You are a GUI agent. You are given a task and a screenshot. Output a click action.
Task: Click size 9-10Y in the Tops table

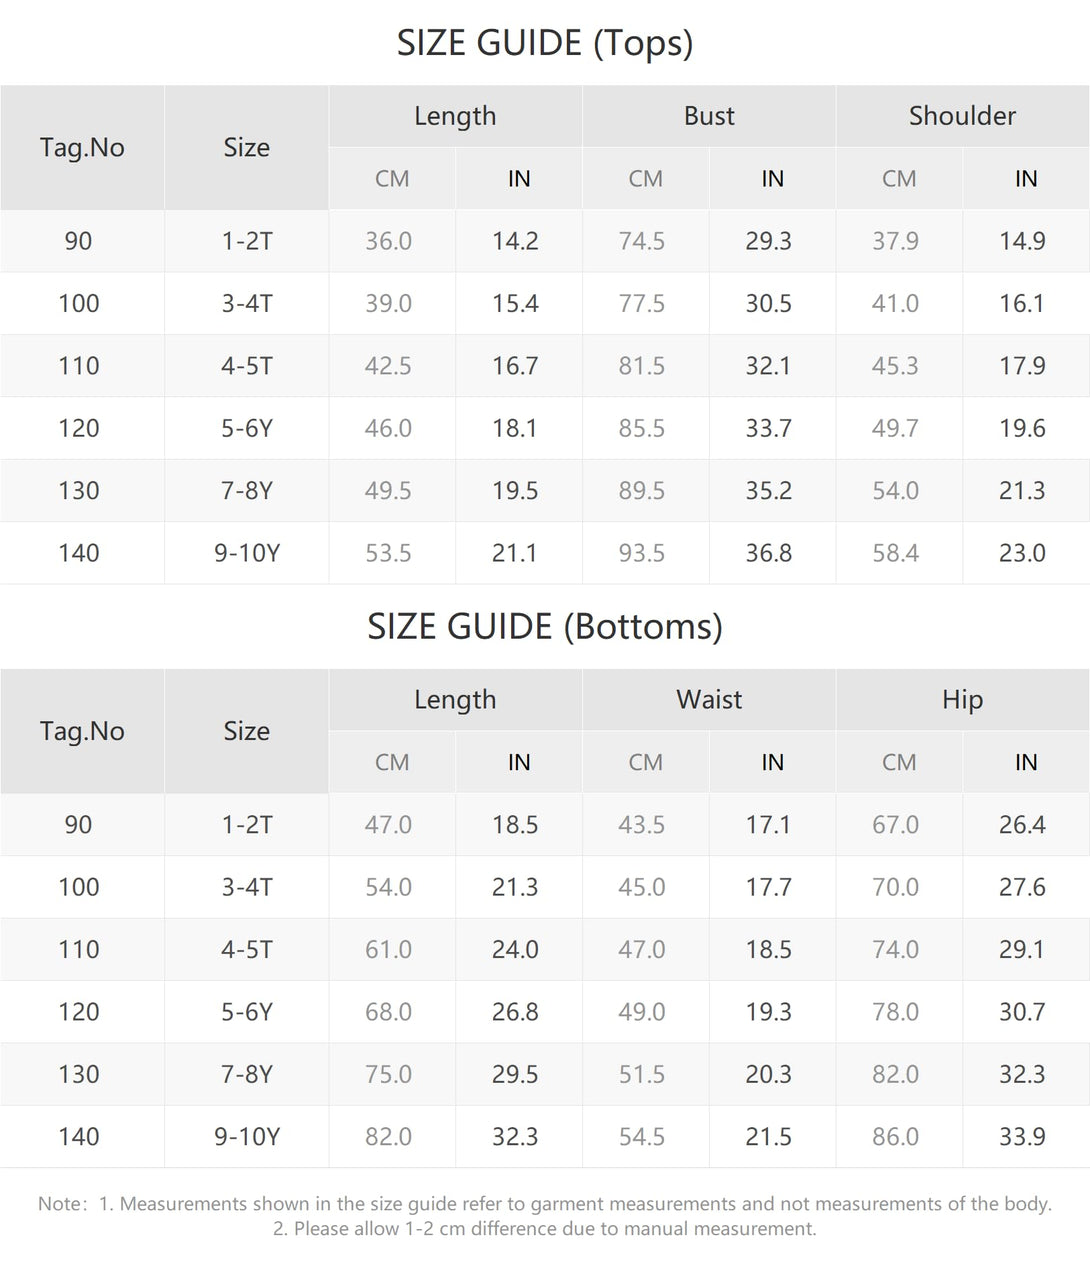coord(247,553)
